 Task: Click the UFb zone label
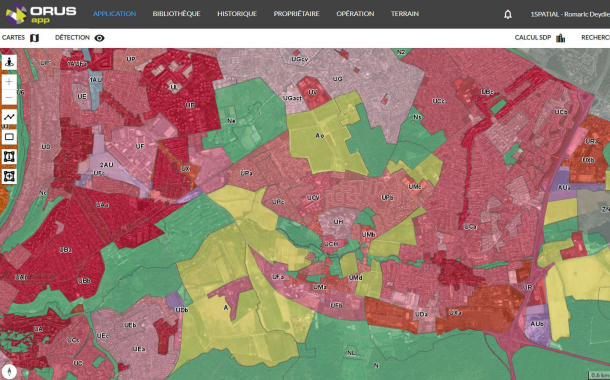coord(336,305)
